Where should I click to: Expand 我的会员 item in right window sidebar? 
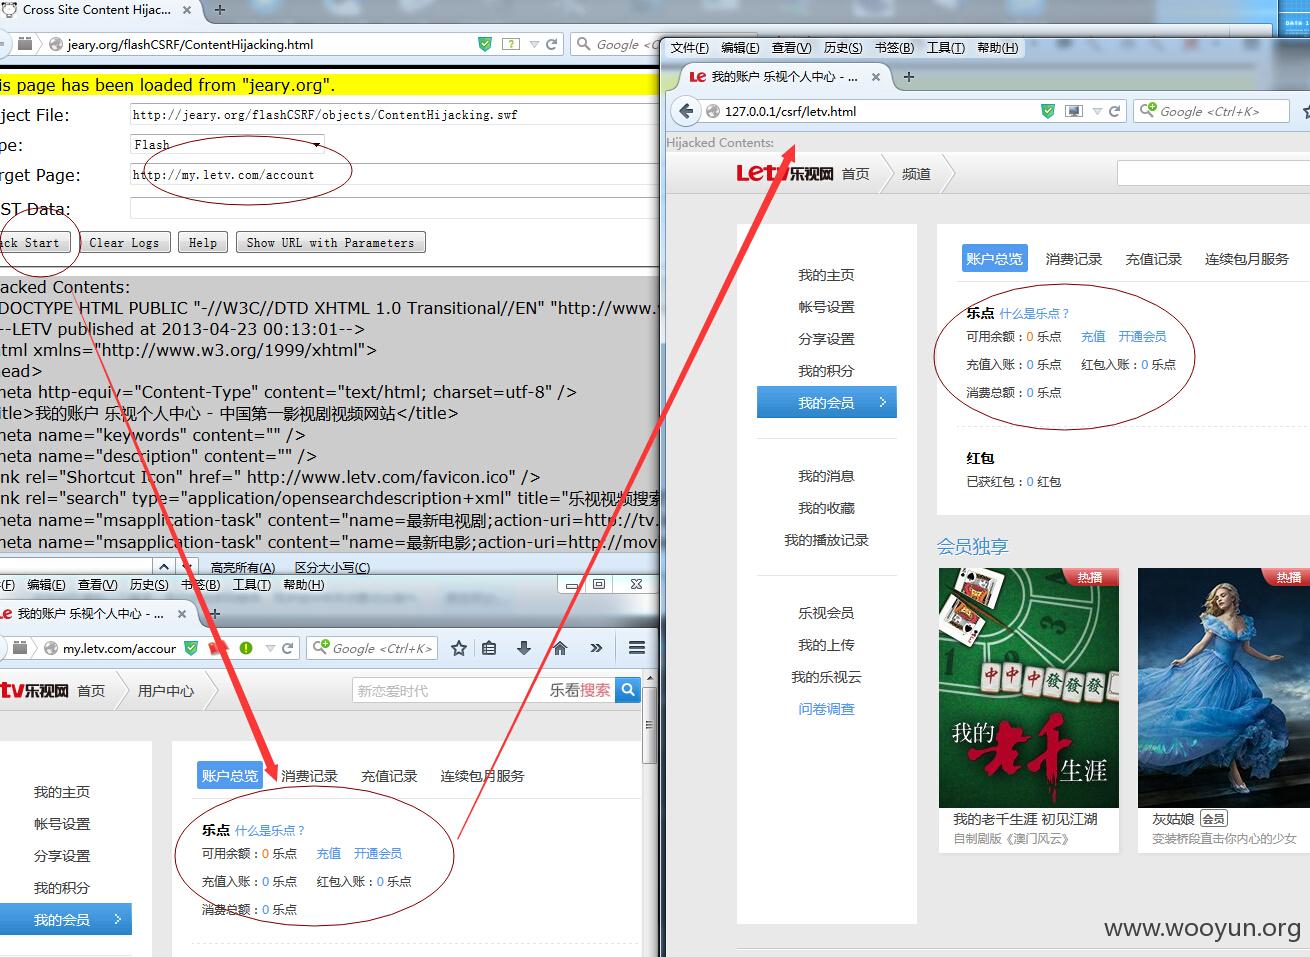click(x=827, y=402)
